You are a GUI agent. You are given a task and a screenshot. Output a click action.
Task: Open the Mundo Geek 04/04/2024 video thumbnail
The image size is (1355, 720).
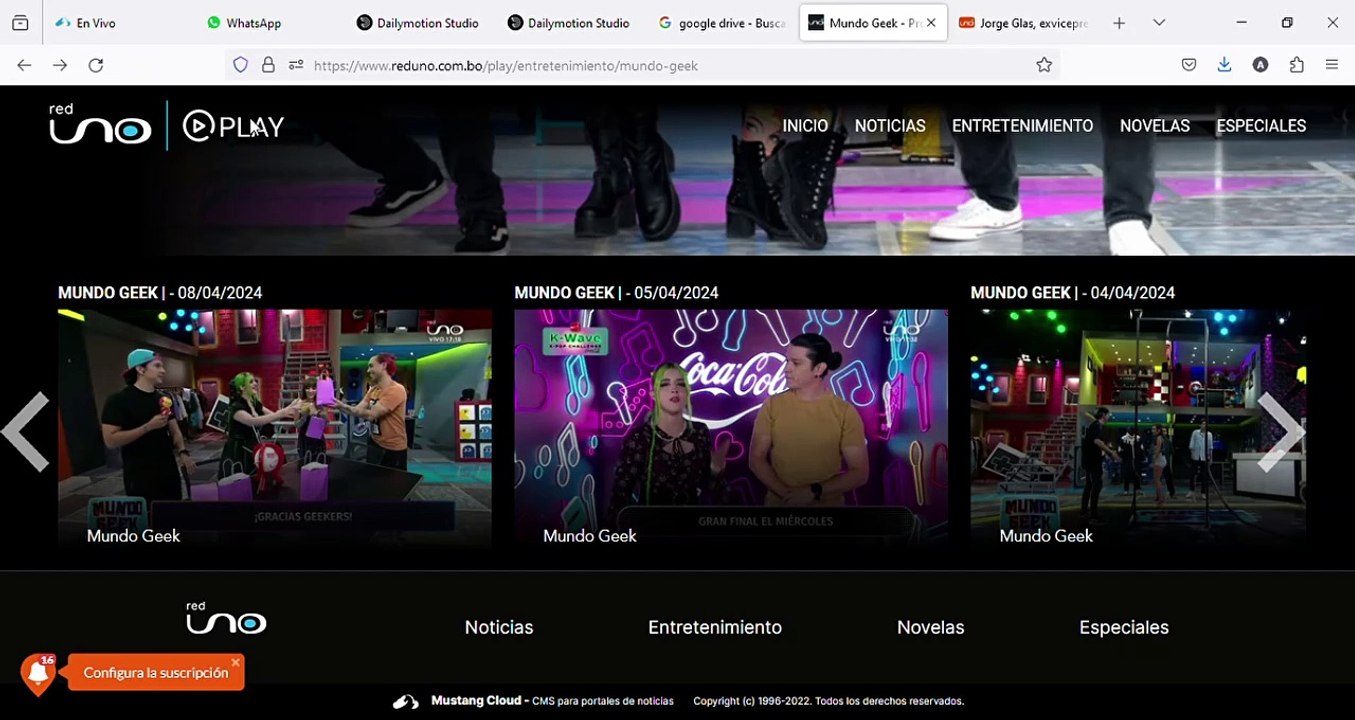pyautogui.click(x=1138, y=430)
